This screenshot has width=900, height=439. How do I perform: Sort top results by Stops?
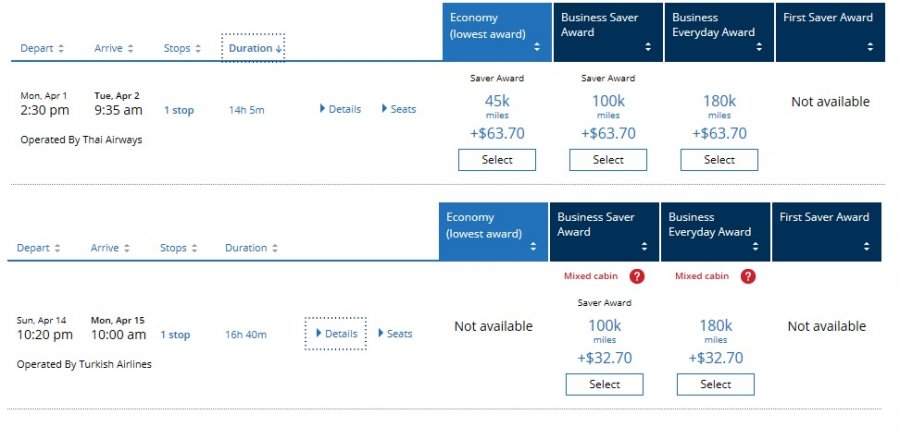tap(183, 48)
